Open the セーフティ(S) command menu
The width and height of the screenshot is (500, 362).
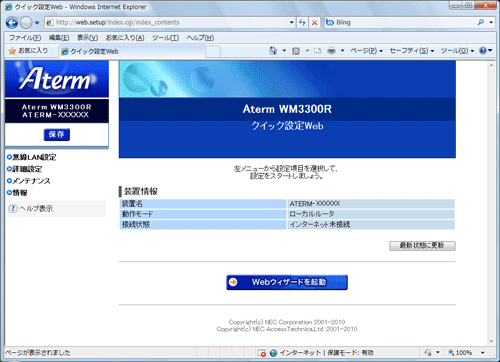(412, 51)
